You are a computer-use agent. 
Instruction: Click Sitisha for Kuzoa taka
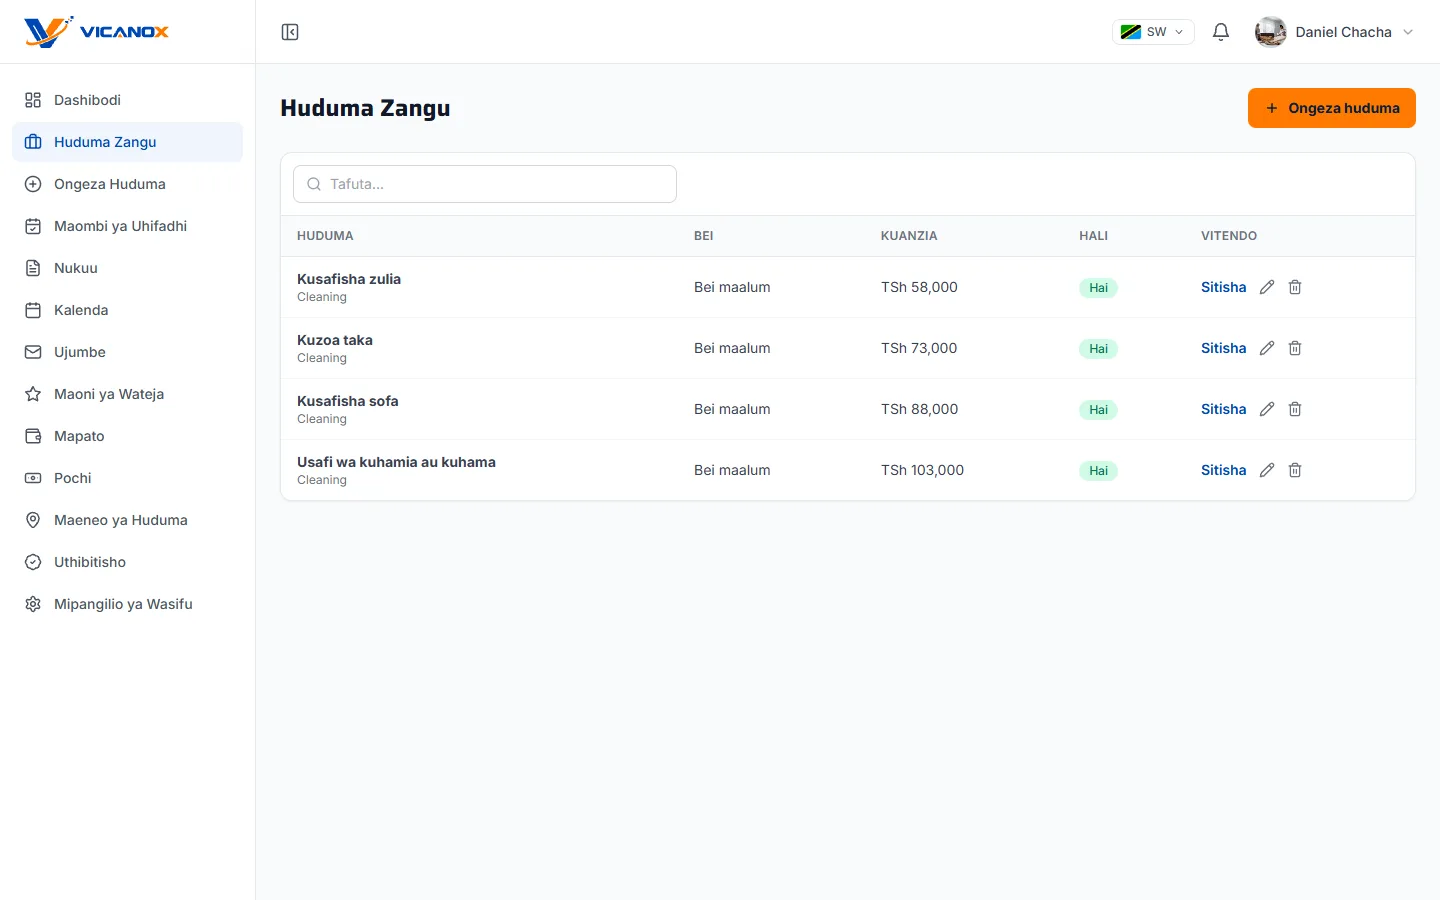tap(1223, 348)
